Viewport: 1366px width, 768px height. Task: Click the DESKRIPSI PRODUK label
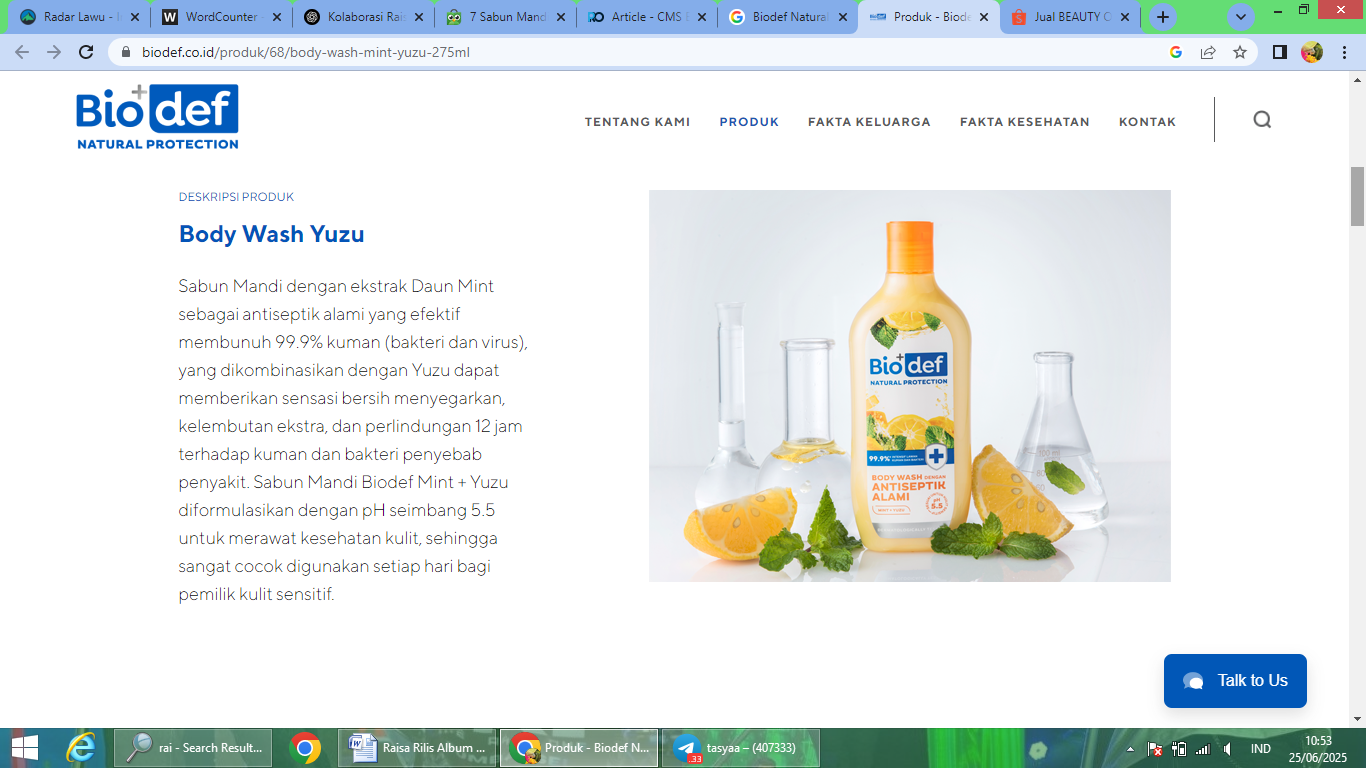[x=236, y=197]
